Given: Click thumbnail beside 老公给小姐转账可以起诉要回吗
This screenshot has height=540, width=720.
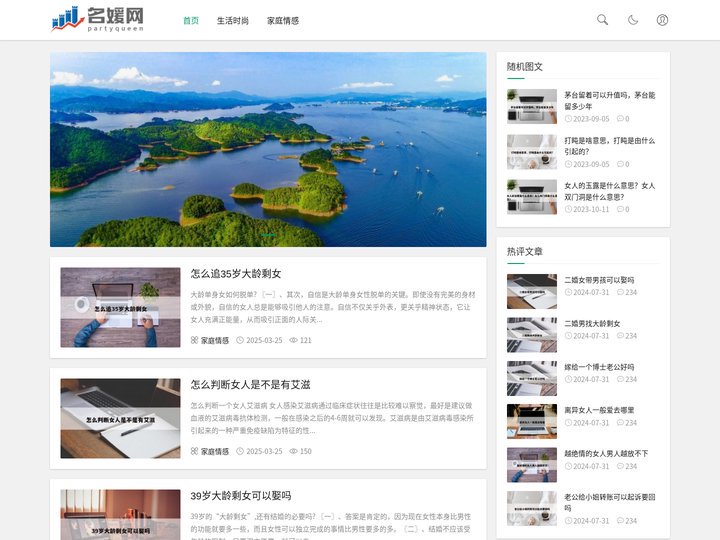Looking at the screenshot, I should [532, 508].
